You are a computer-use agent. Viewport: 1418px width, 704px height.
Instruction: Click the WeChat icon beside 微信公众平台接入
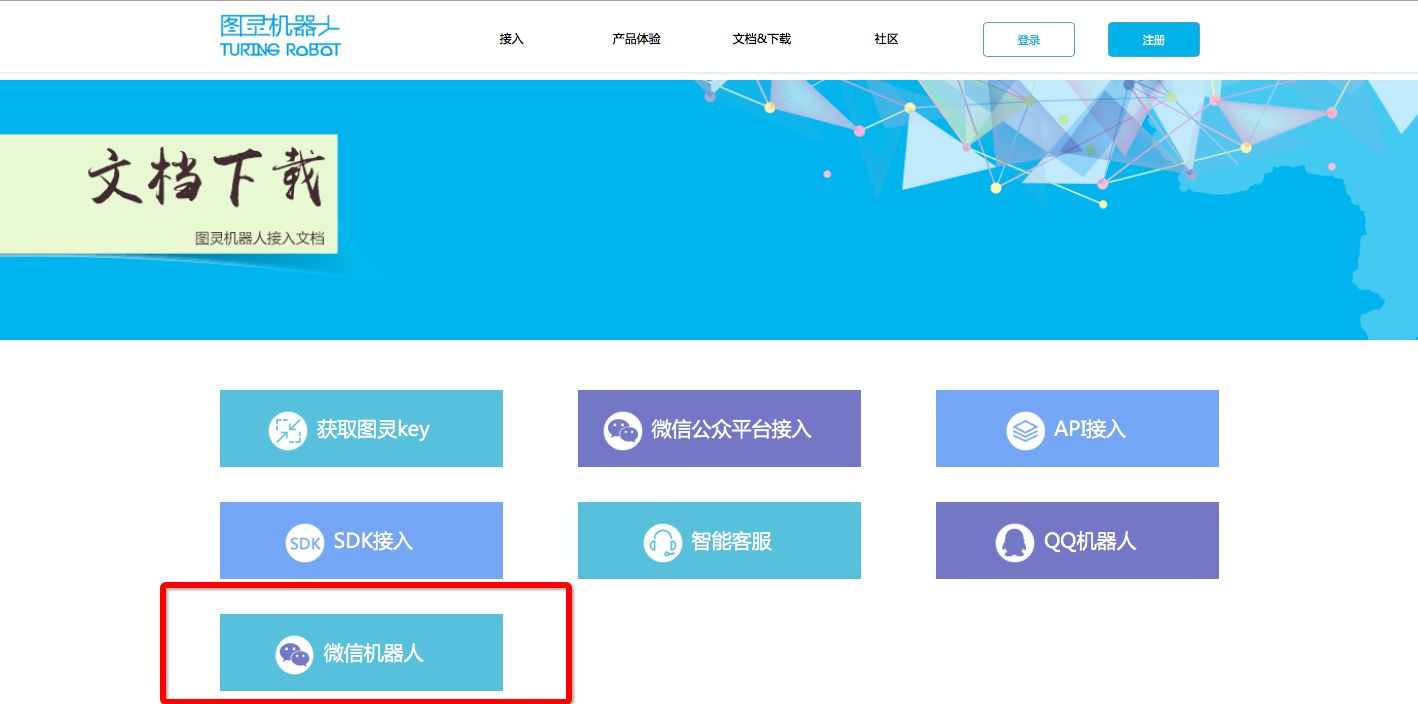623,431
